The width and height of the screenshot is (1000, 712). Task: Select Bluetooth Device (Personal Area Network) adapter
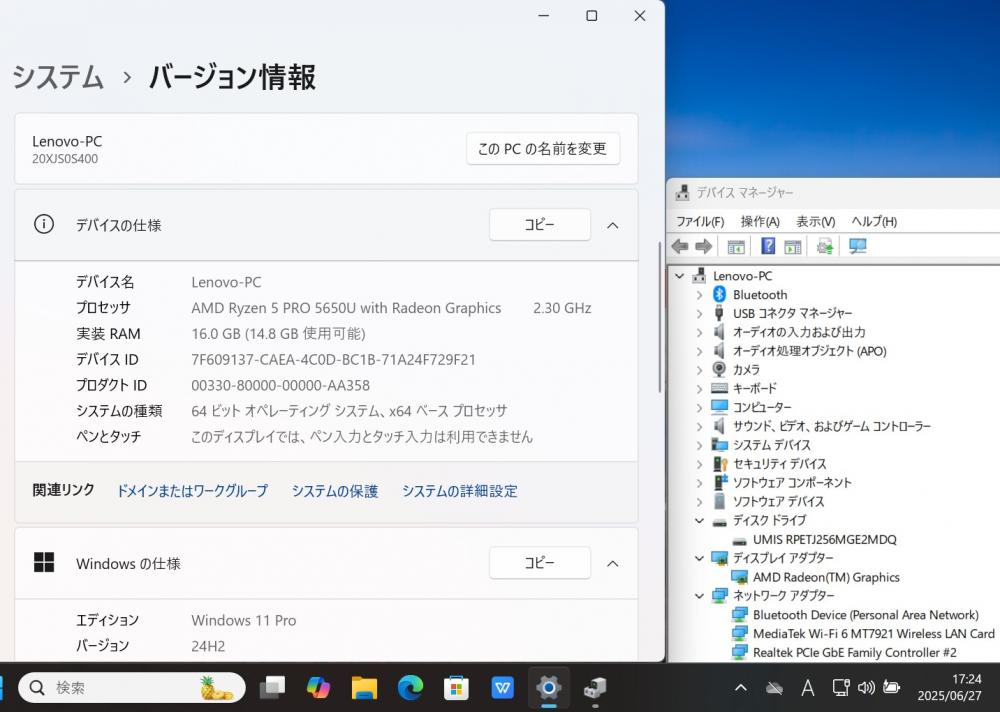tap(865, 615)
